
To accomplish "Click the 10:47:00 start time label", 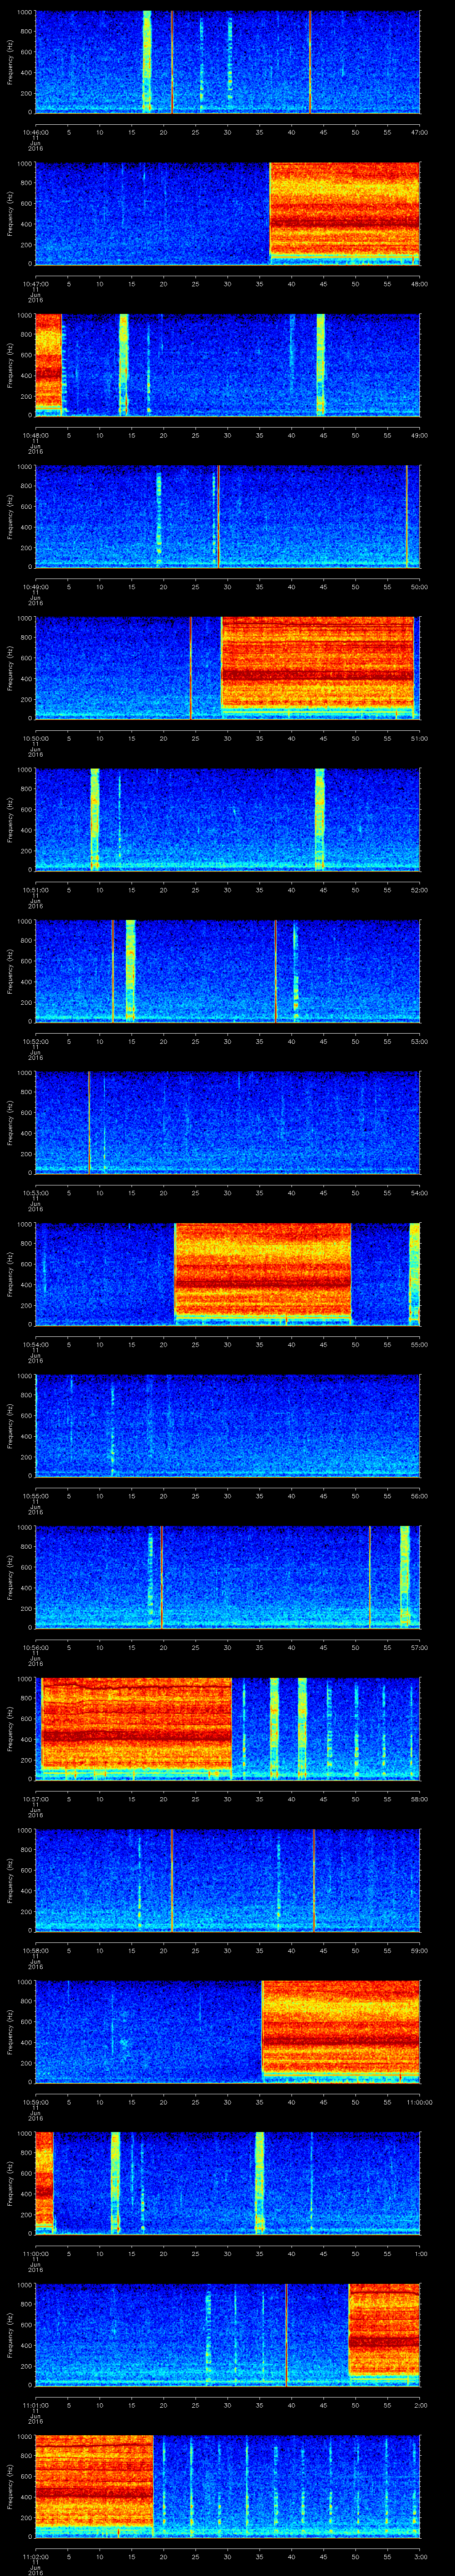I will coord(36,284).
